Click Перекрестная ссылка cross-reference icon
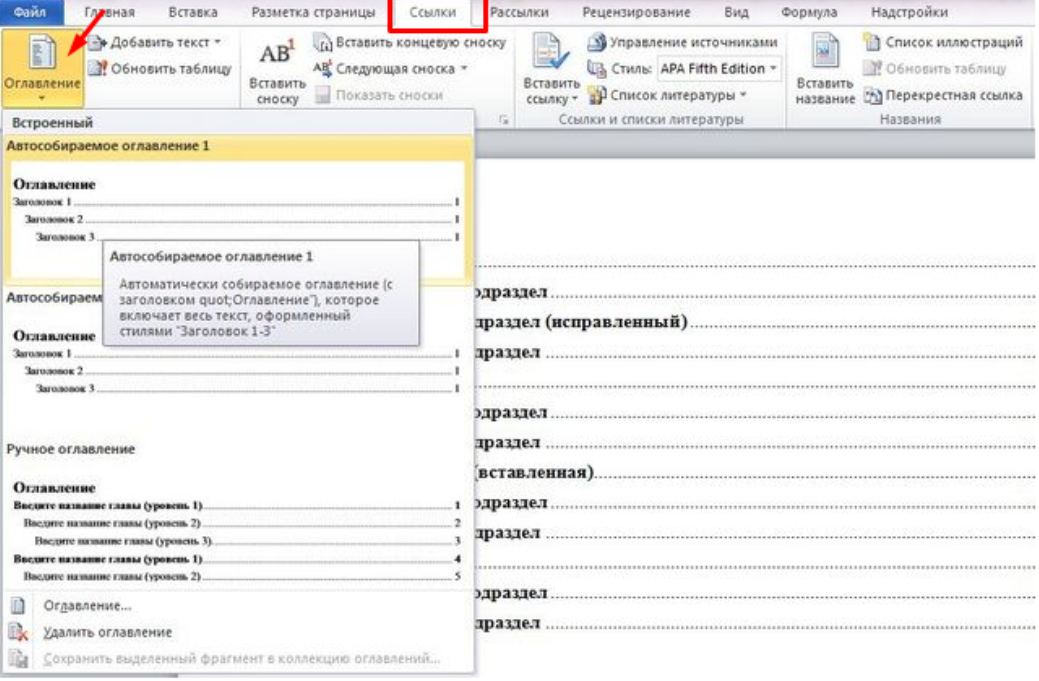Screen dimensions: 1039x681 pyautogui.click(x=872, y=95)
